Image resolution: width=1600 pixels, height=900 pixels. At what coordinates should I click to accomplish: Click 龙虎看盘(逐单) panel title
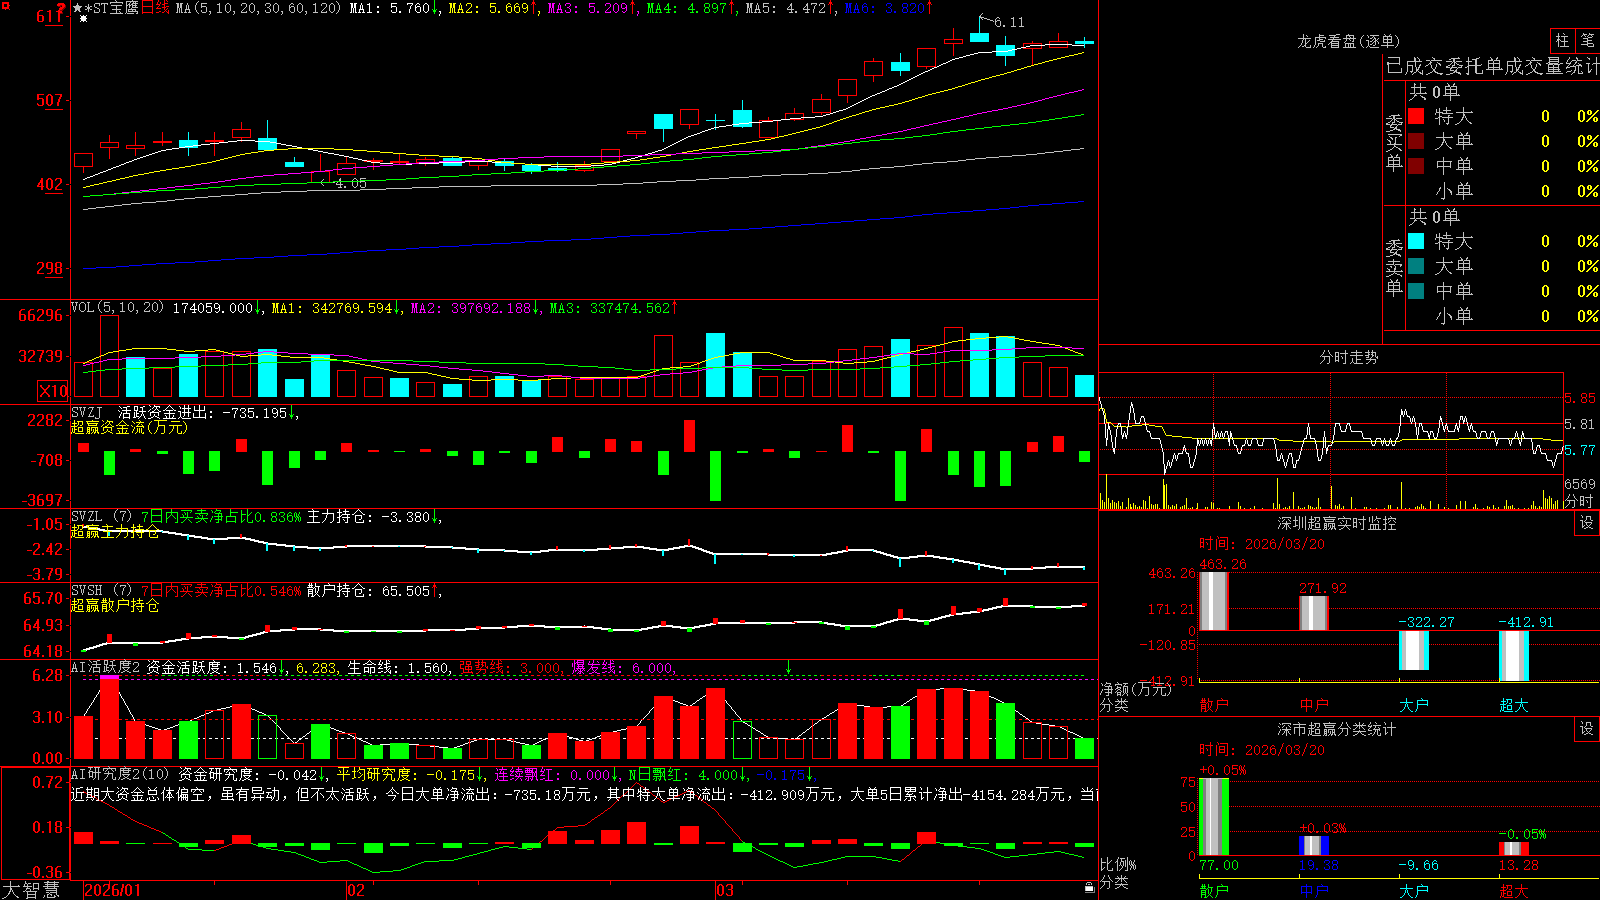1348,41
